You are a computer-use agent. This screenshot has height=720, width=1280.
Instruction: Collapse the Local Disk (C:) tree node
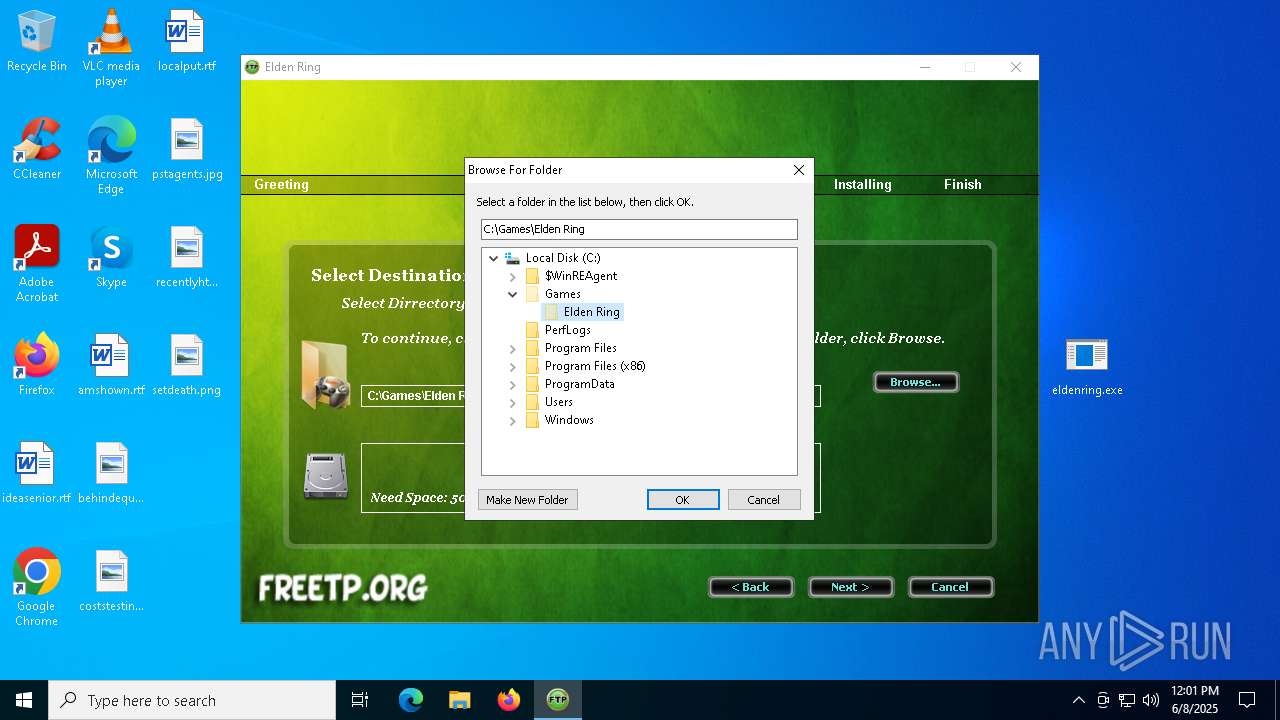coord(493,258)
